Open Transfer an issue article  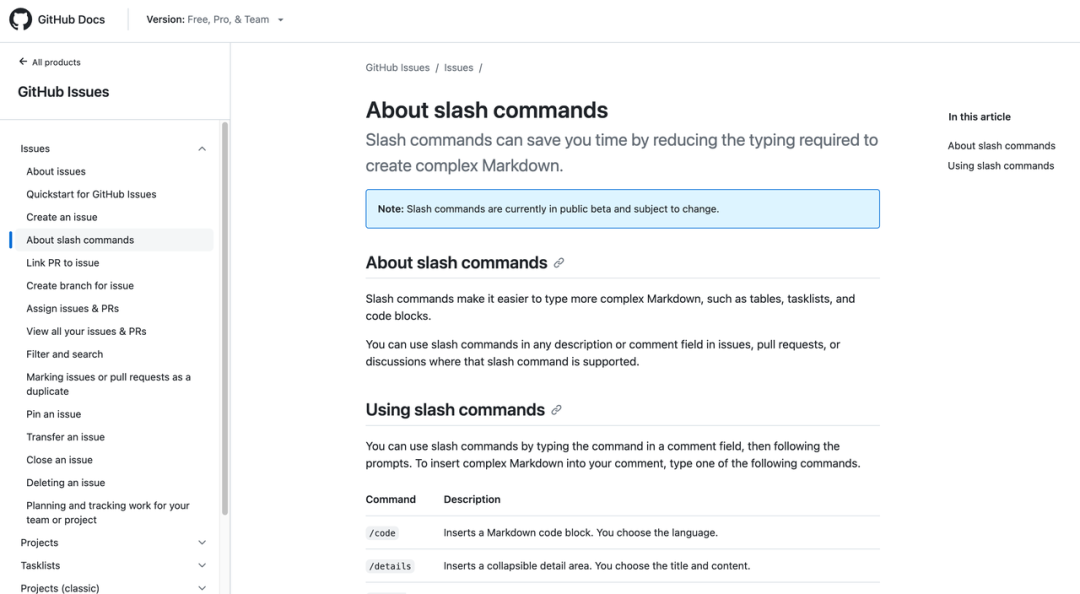[65, 437]
